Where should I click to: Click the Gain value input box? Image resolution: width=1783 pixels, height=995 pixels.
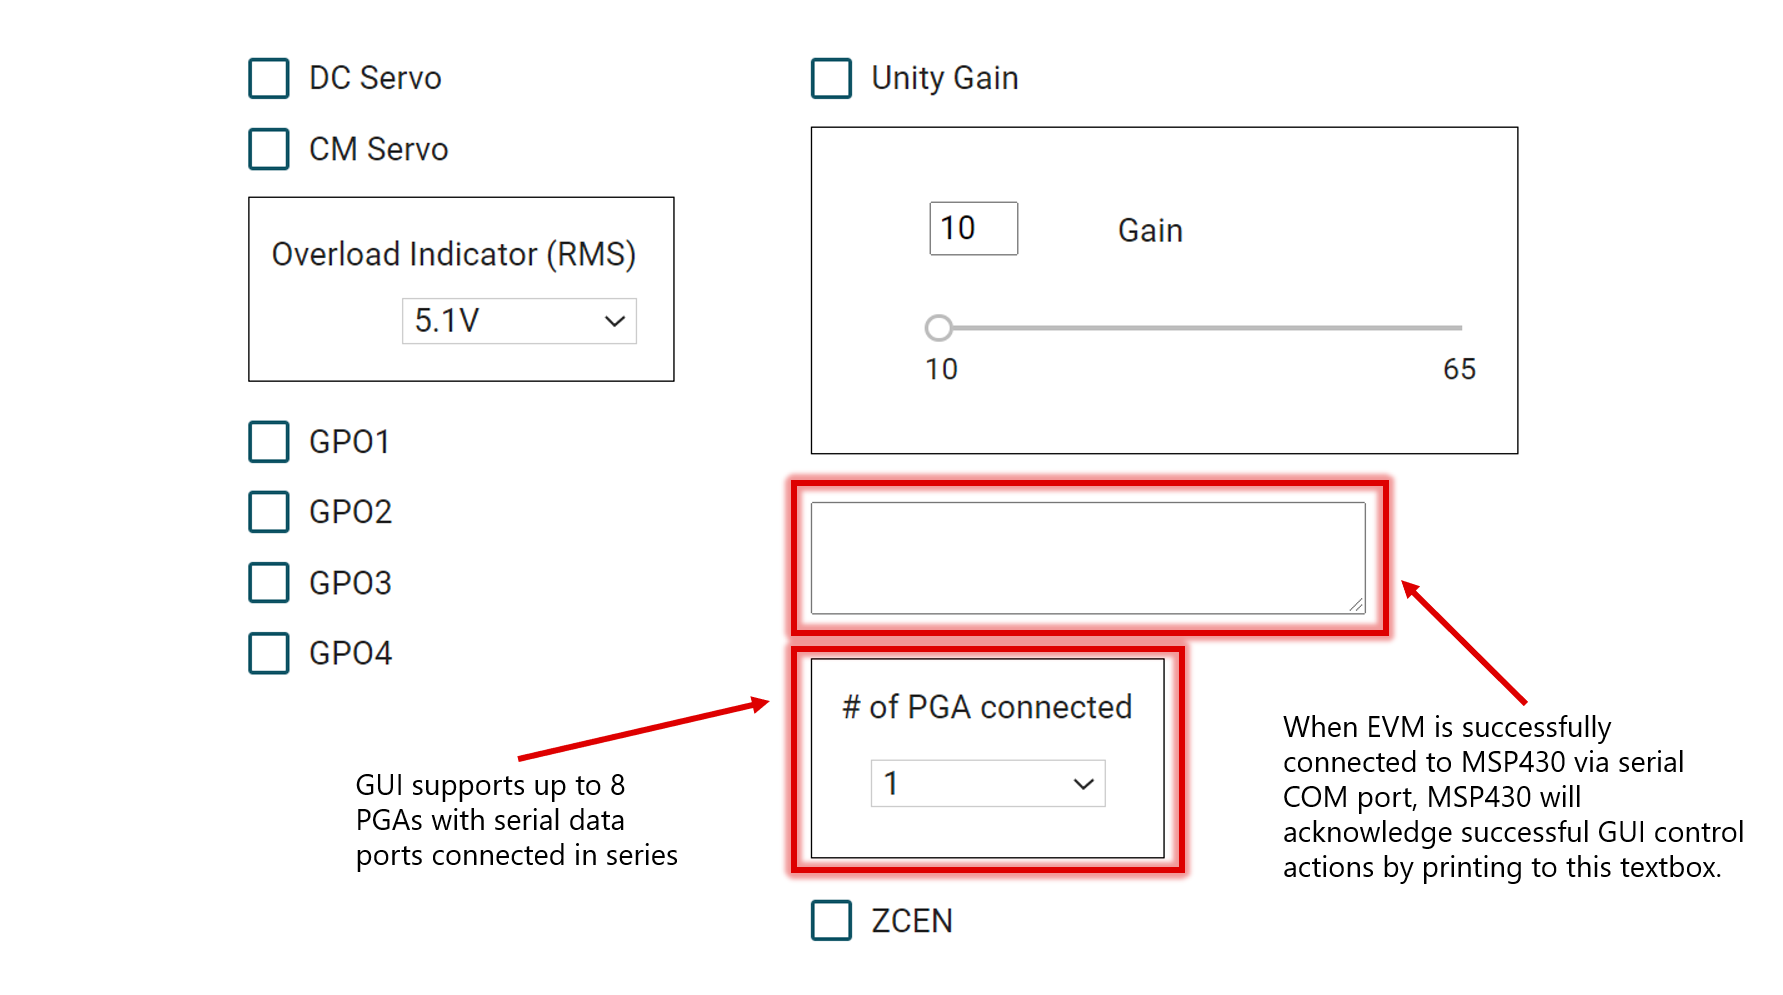(x=973, y=229)
